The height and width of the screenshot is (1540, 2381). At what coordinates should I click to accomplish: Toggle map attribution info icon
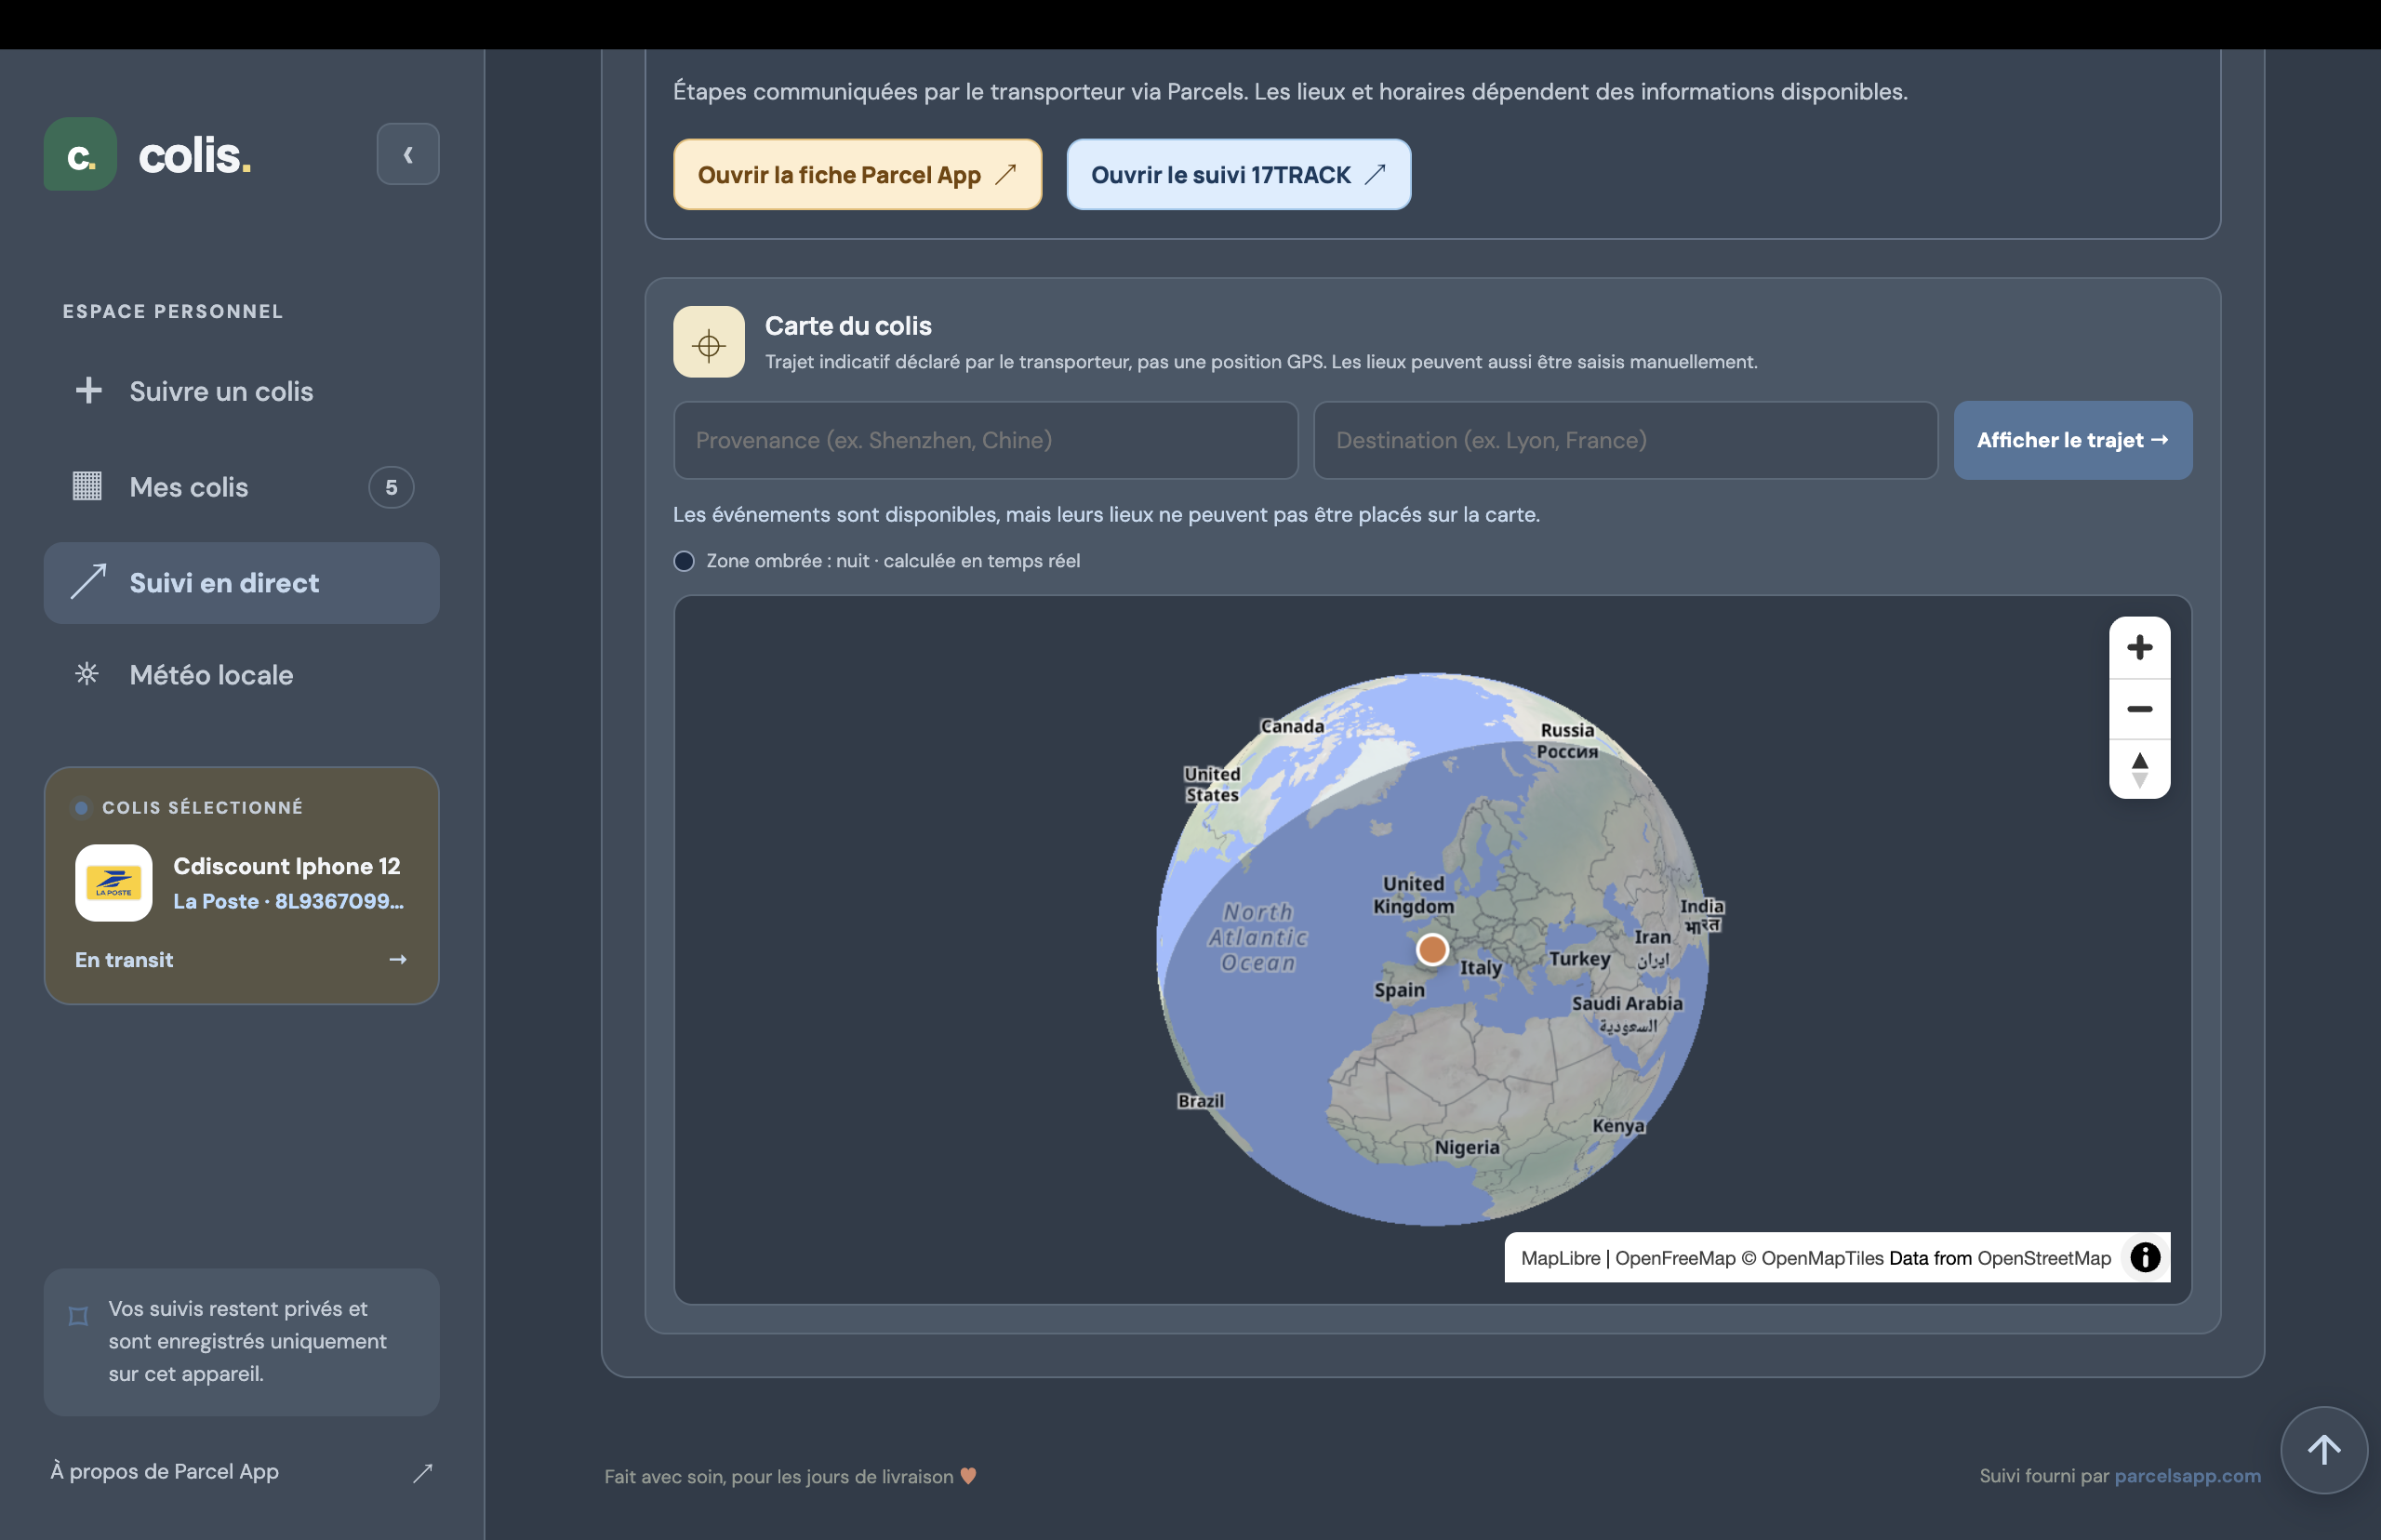tap(2144, 1257)
